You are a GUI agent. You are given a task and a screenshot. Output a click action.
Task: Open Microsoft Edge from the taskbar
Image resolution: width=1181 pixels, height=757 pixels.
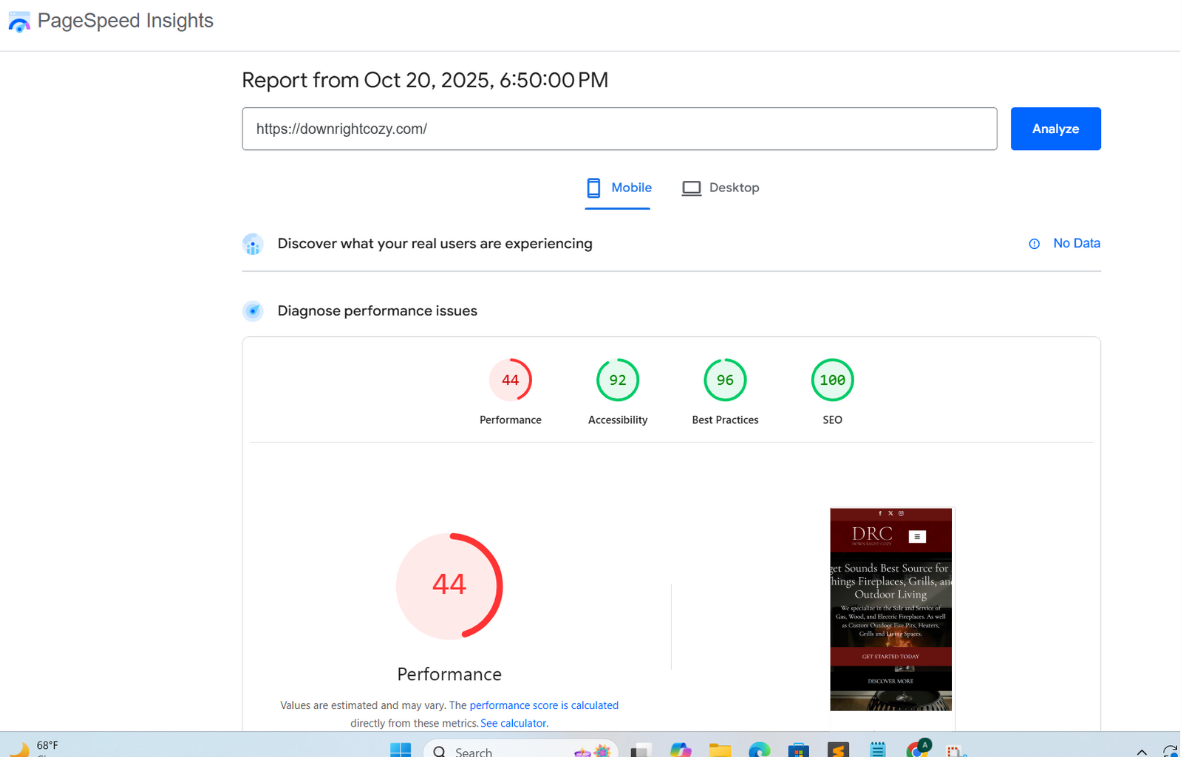[759, 750]
